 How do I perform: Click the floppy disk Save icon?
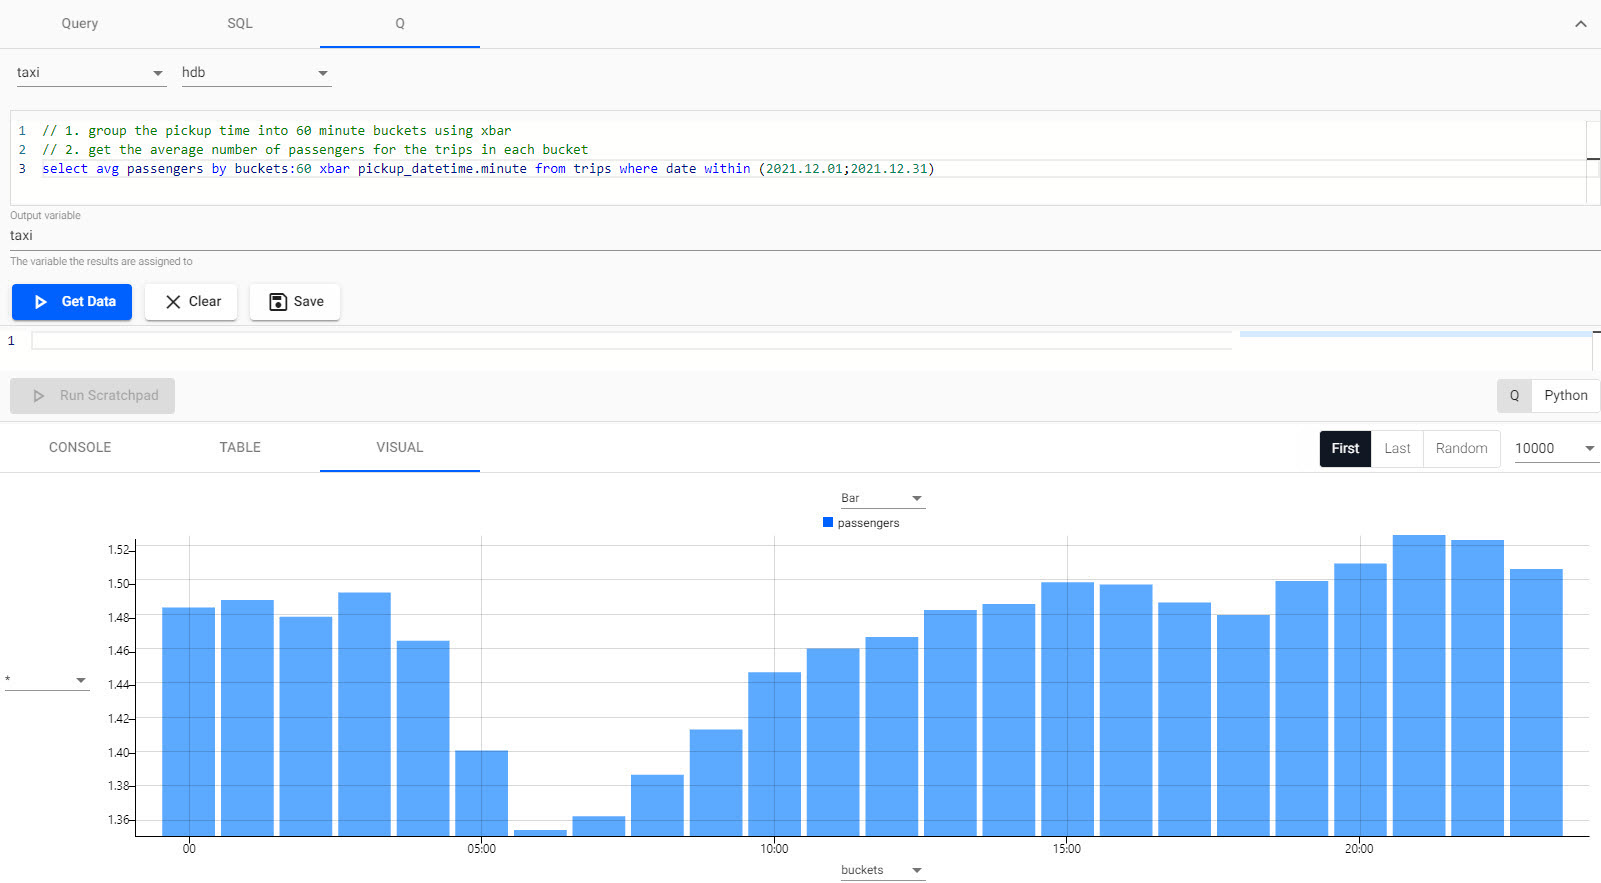click(x=278, y=302)
